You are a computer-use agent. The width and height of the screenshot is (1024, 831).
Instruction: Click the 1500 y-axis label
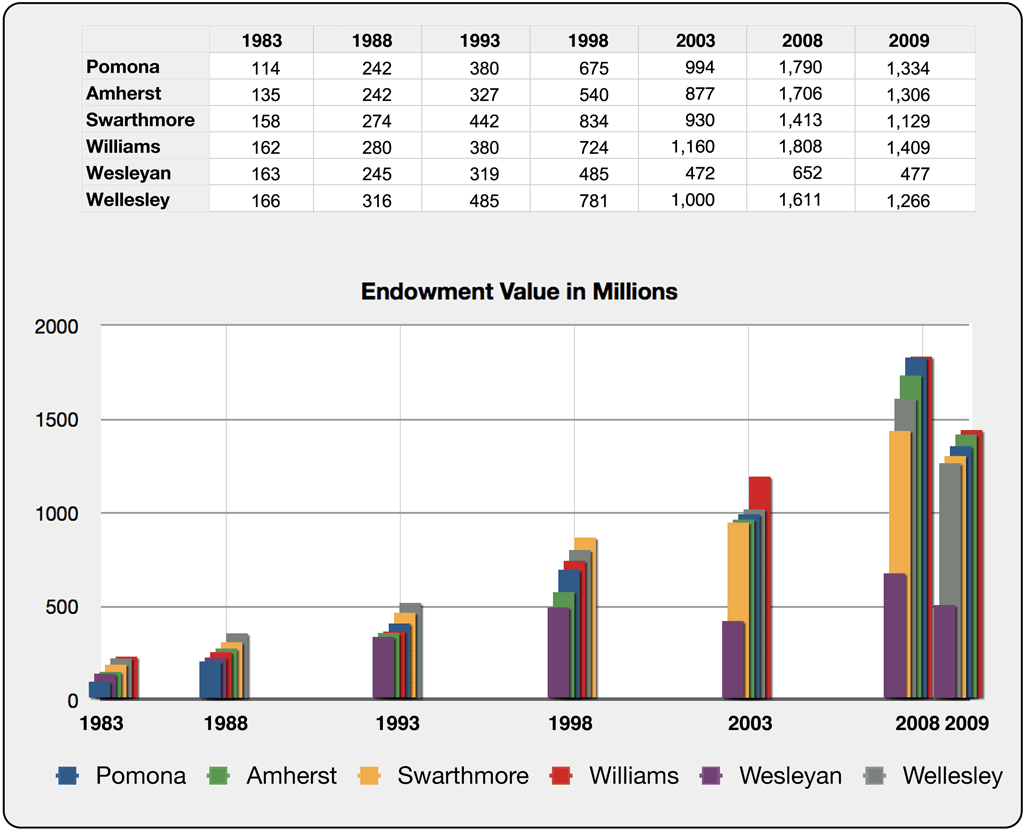pyautogui.click(x=56, y=420)
